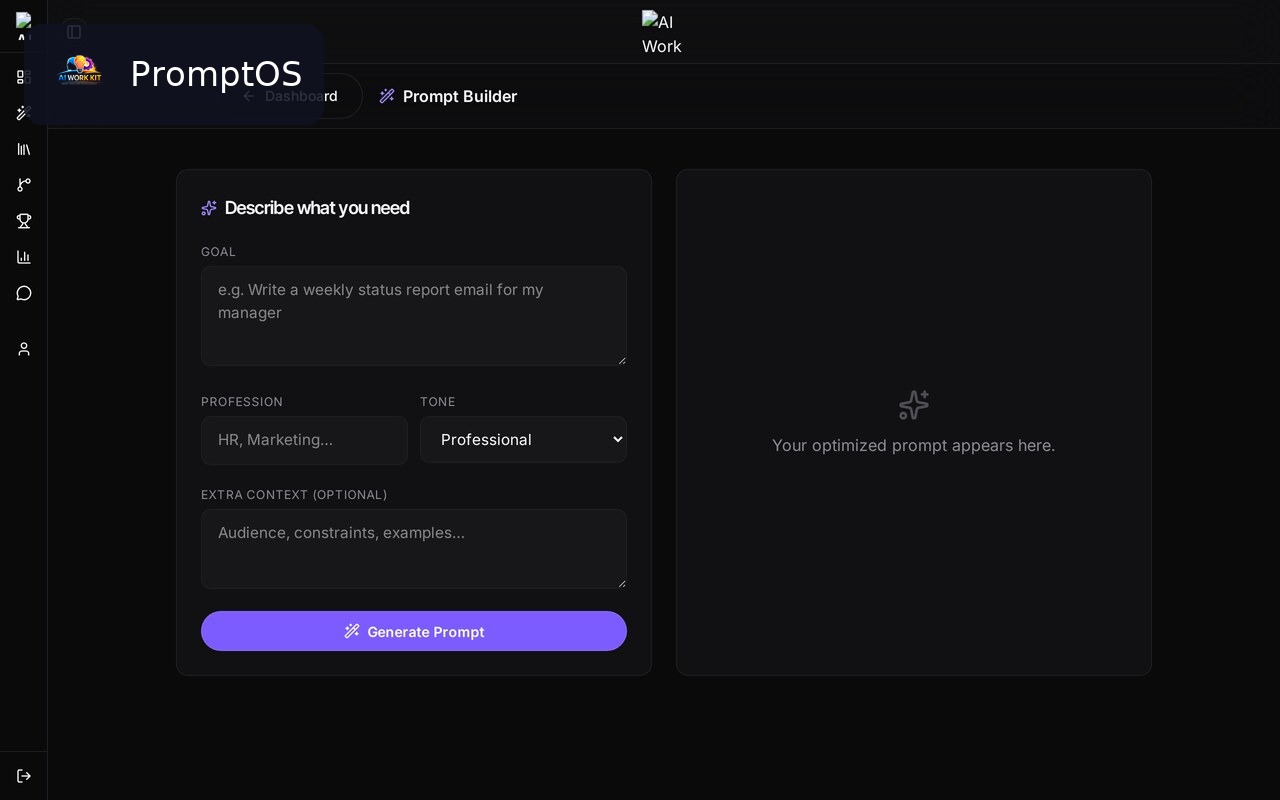Open the bar chart analytics sidebar icon
1280x800 pixels.
[23, 257]
